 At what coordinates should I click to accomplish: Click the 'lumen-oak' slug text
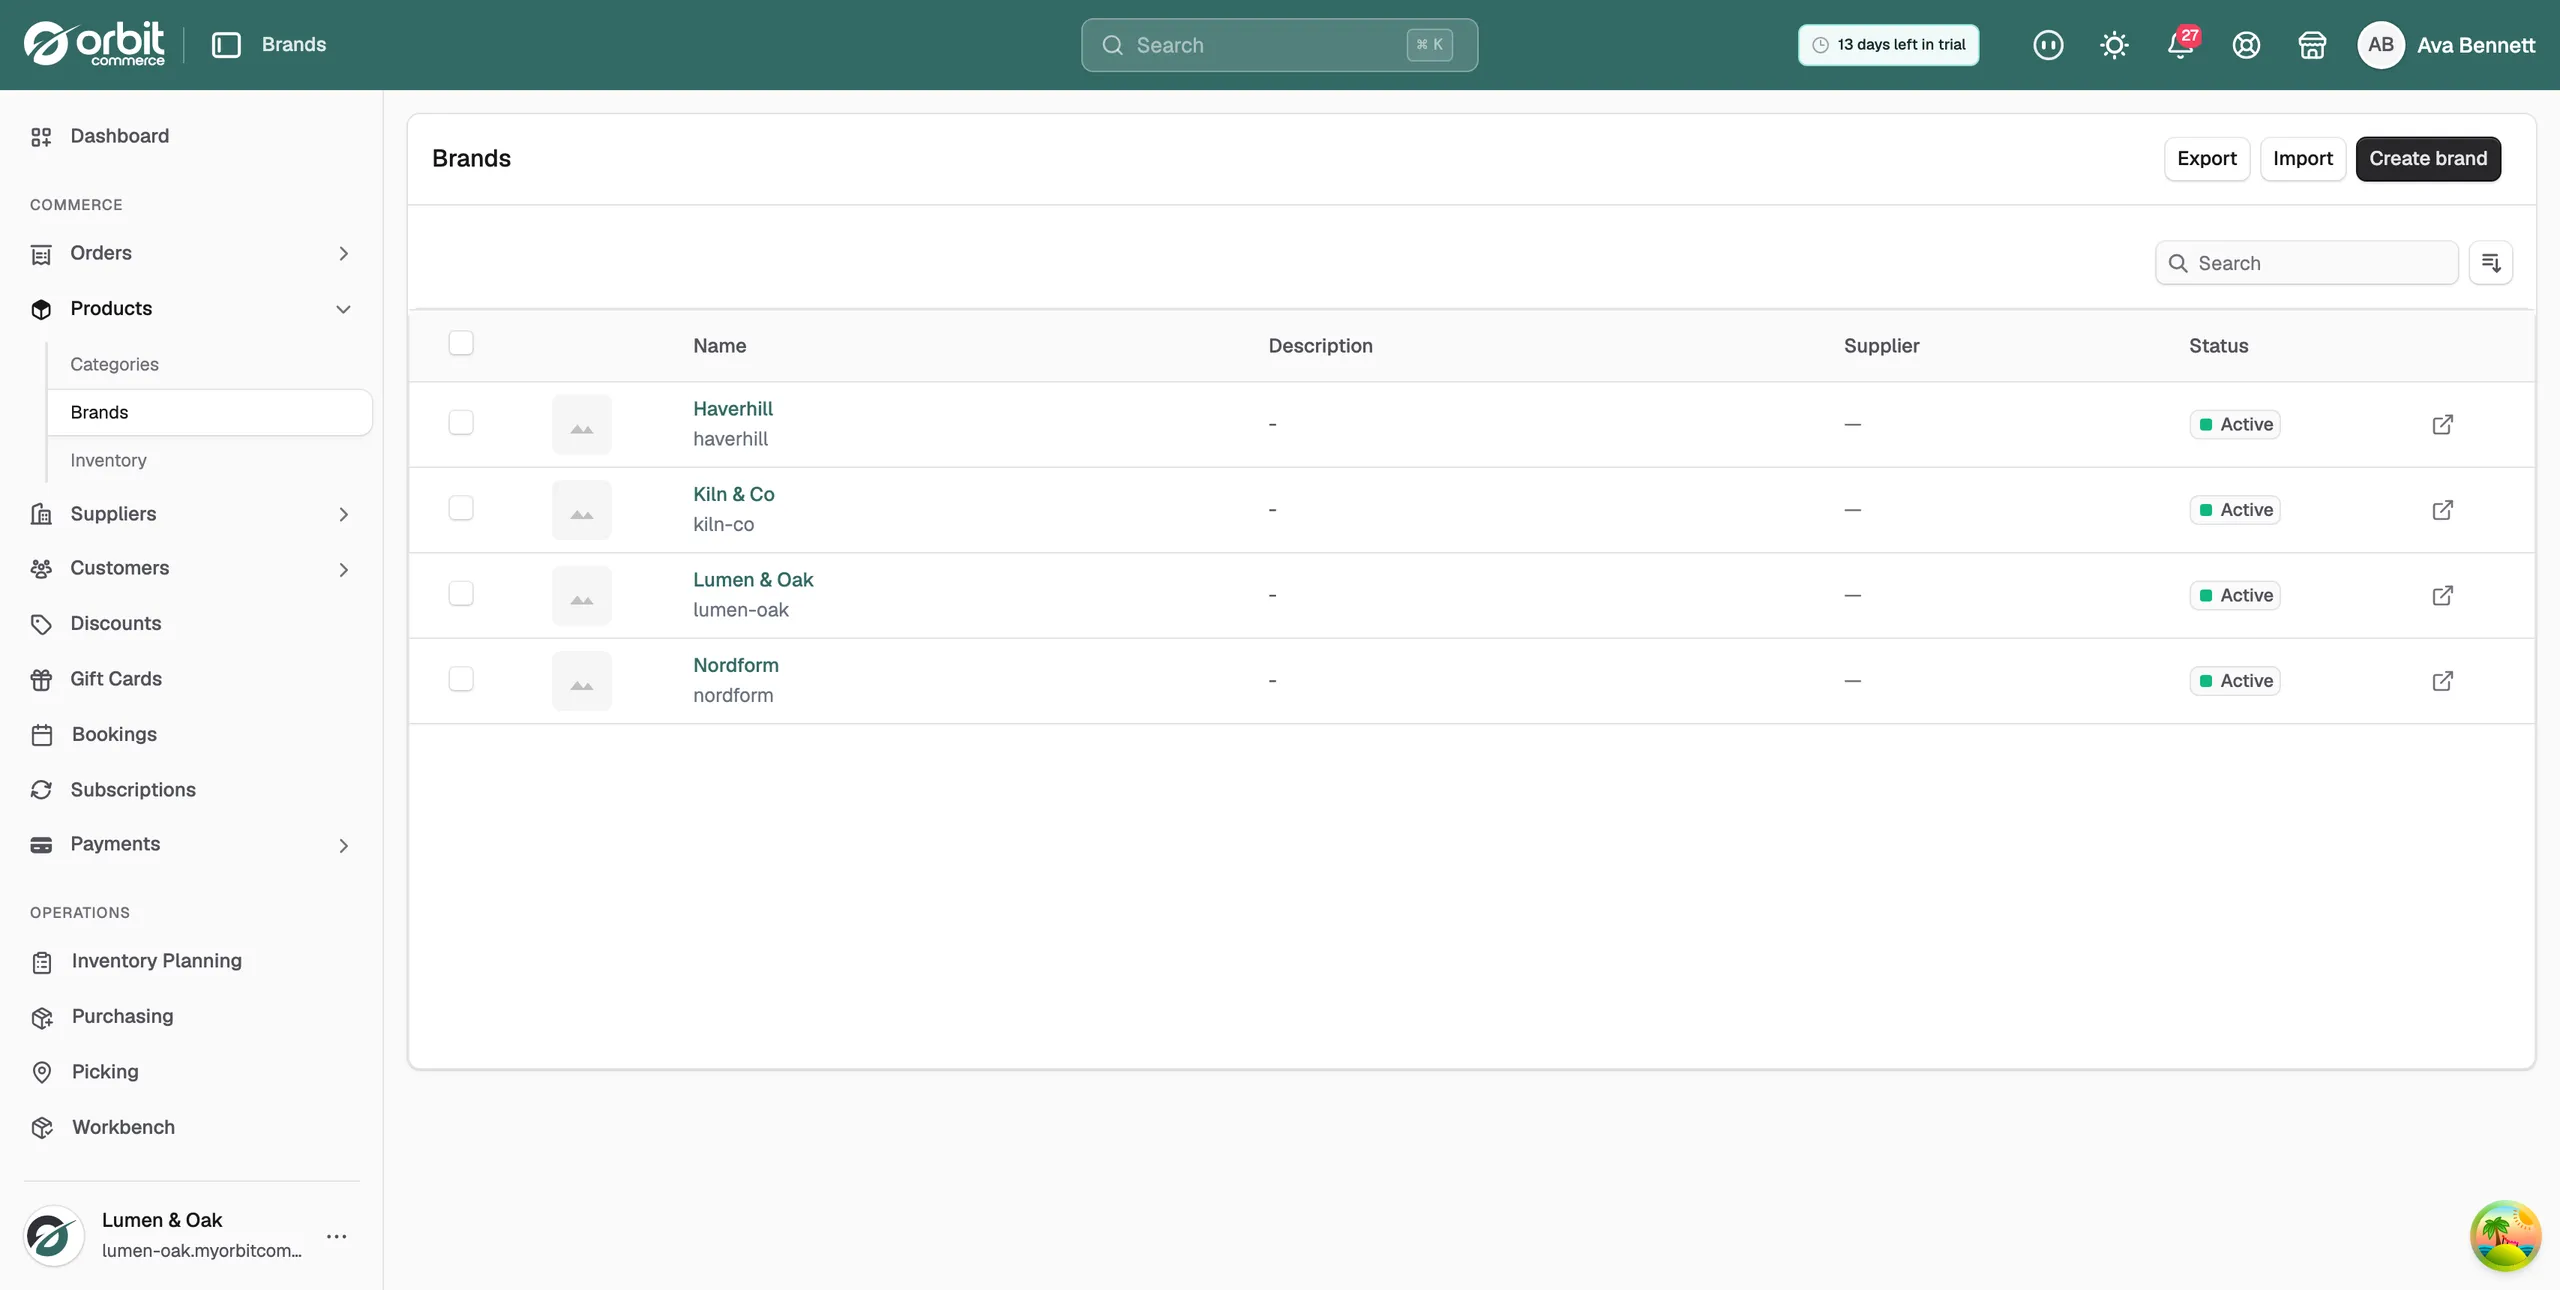point(741,610)
